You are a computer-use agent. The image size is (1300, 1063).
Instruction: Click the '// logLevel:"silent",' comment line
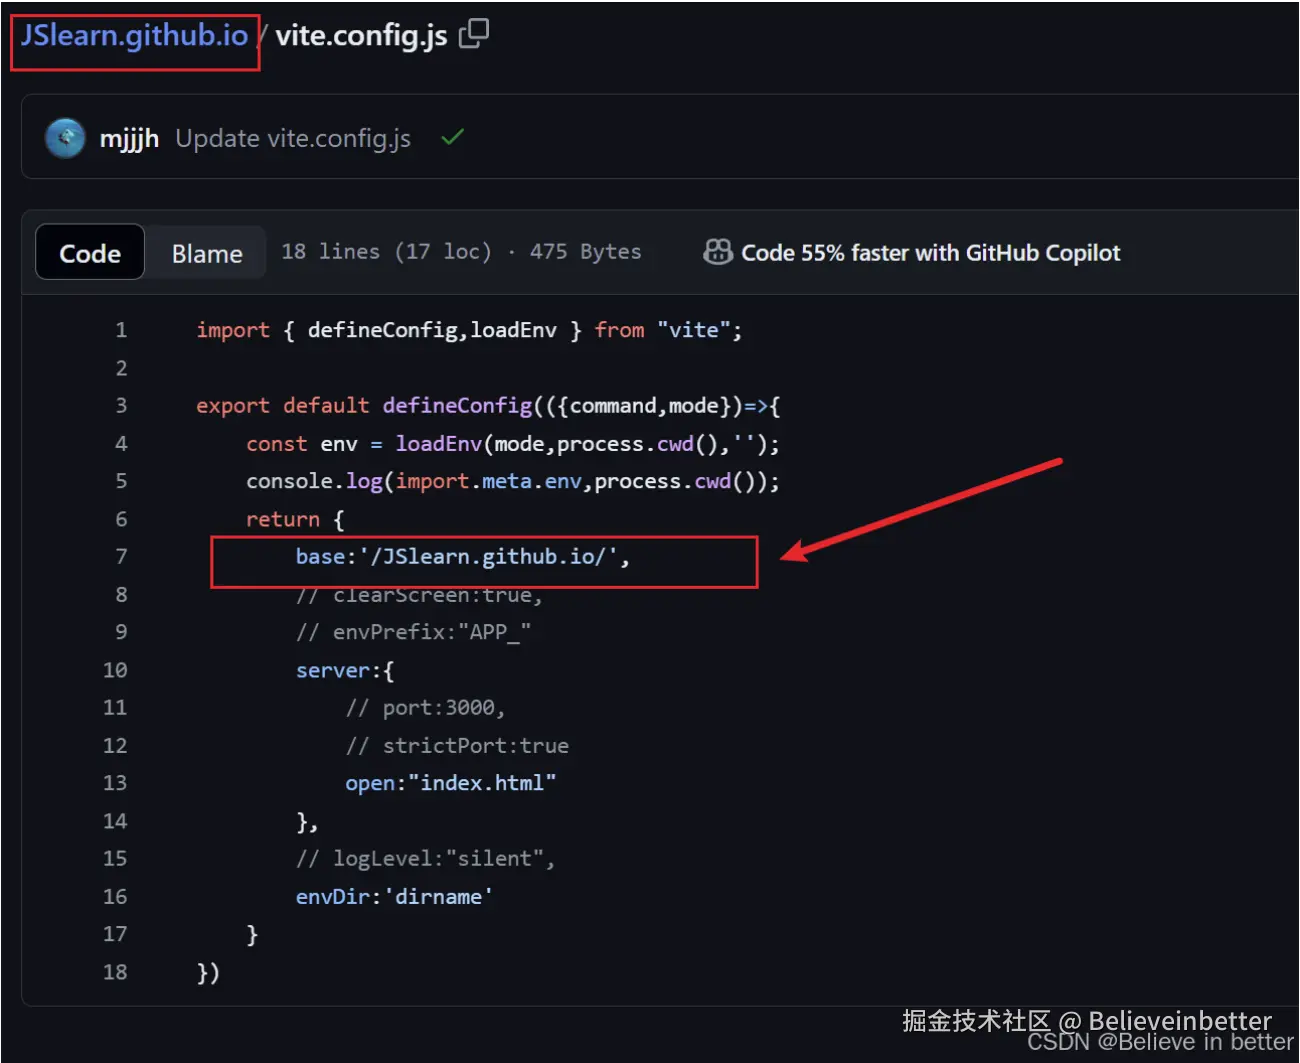[x=425, y=859]
